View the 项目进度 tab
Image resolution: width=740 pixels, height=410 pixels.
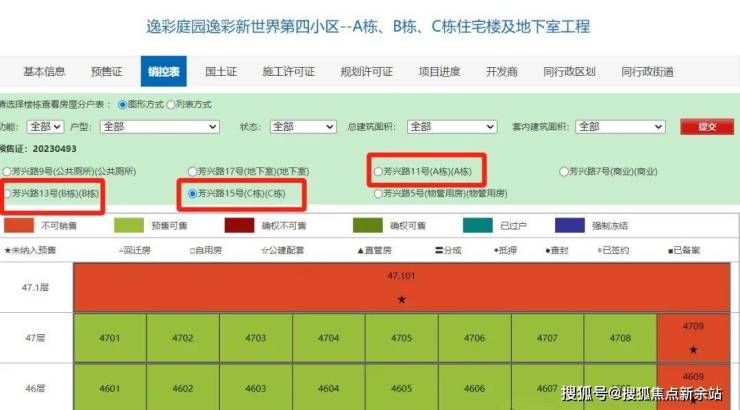(x=439, y=72)
